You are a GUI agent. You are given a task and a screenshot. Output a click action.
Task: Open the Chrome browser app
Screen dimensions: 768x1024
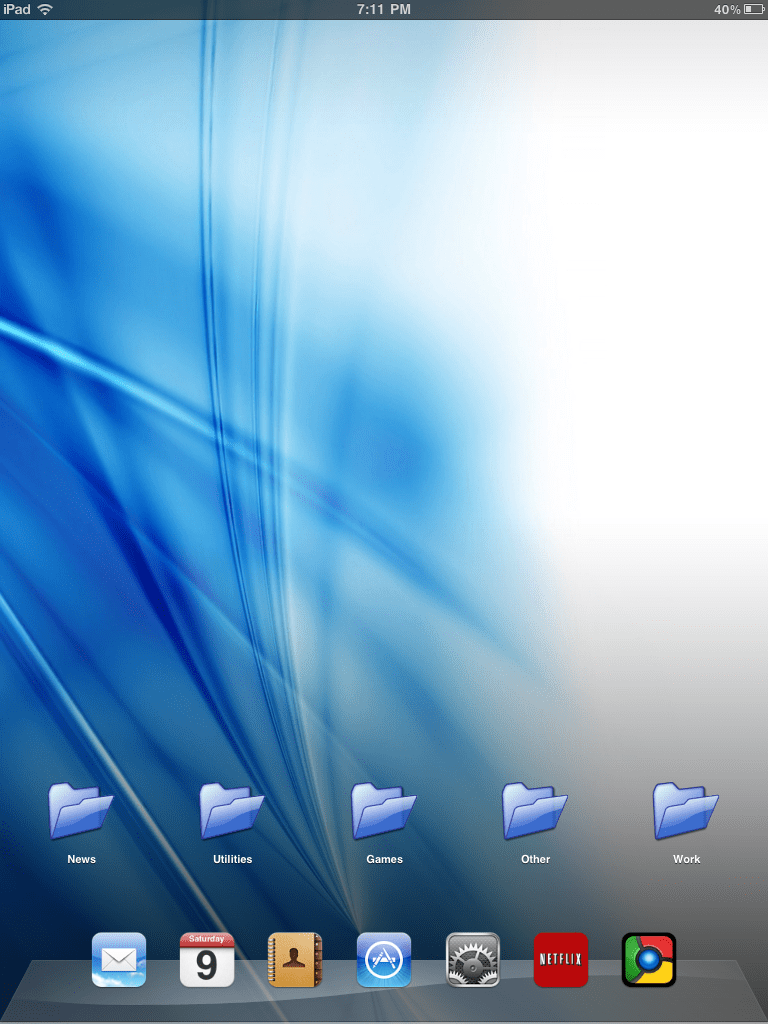click(649, 959)
